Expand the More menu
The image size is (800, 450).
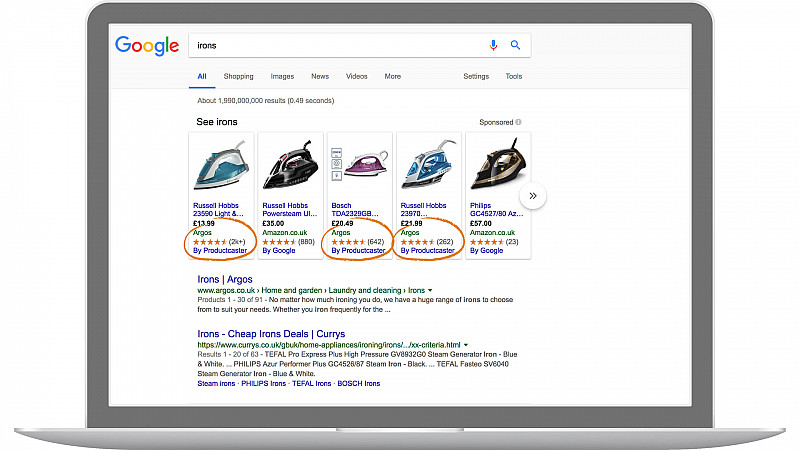392,77
